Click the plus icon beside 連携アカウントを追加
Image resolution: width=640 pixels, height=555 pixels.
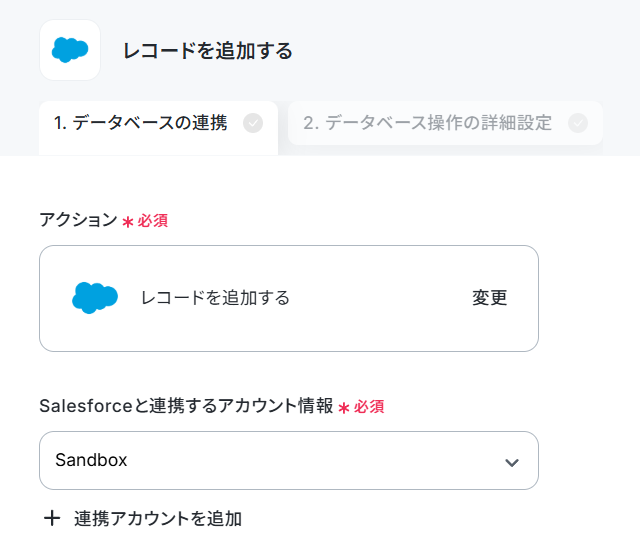pyautogui.click(x=52, y=519)
